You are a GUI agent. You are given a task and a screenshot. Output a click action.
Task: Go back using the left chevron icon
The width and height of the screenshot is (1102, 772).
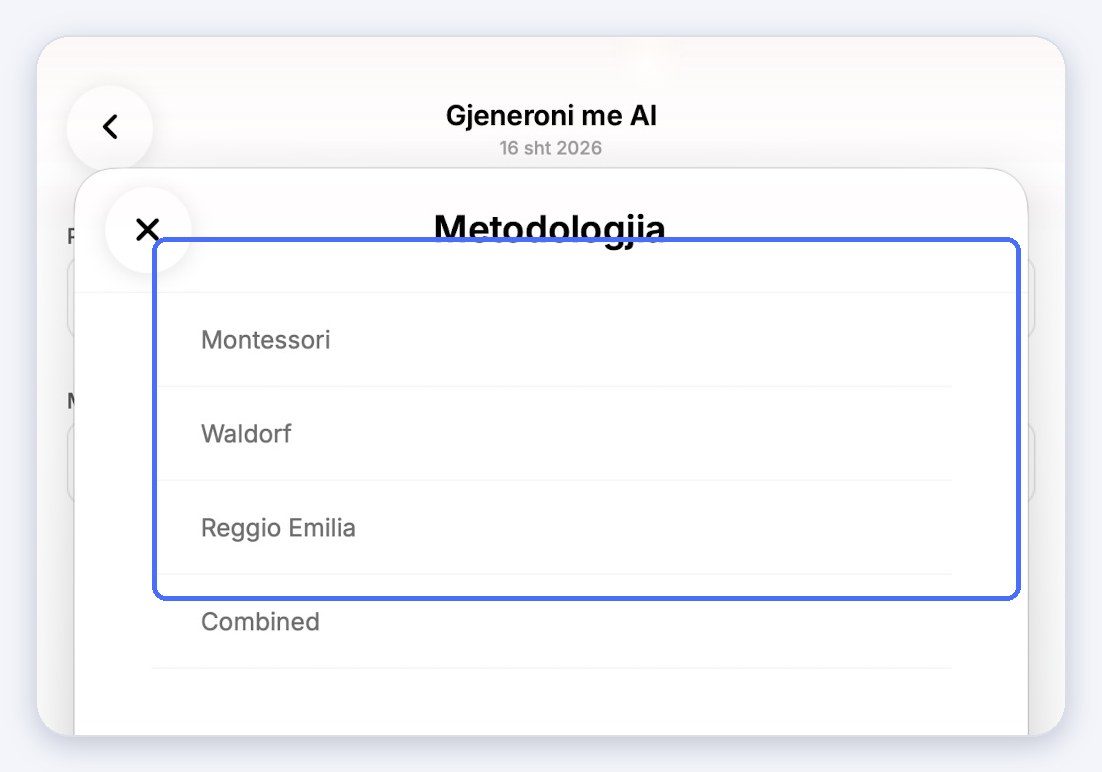110,127
